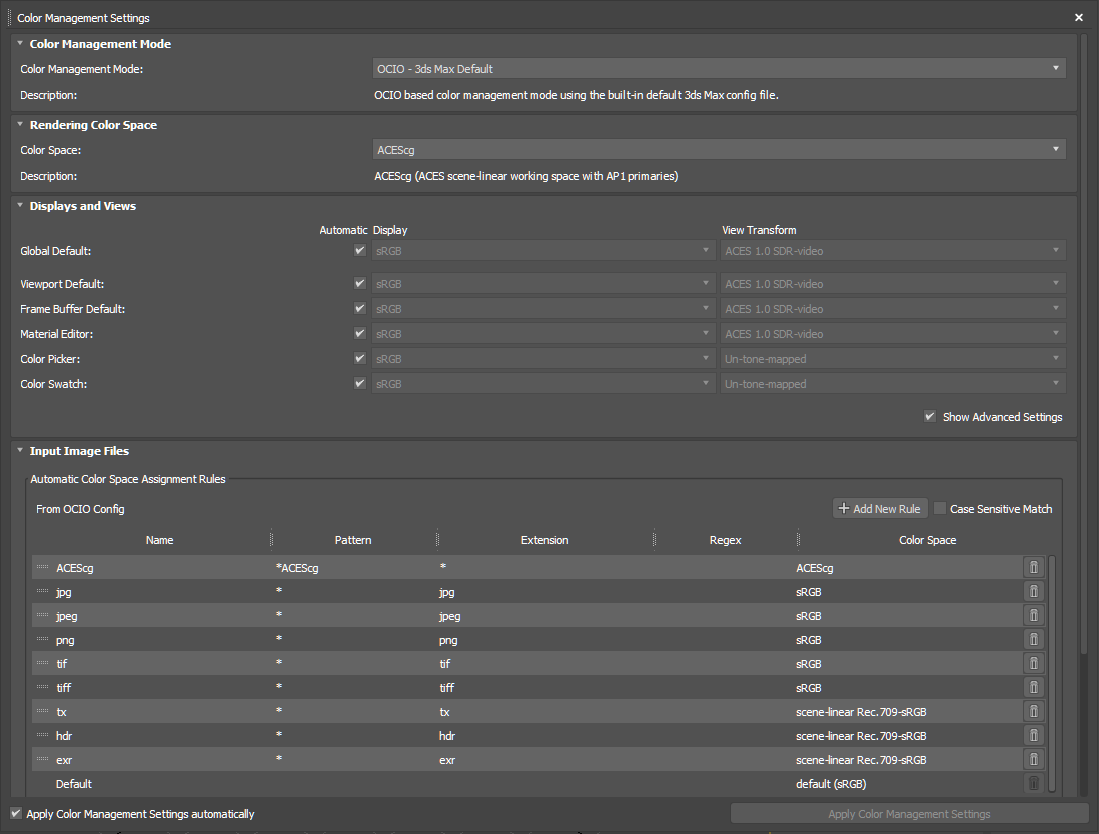The width and height of the screenshot is (1099, 834).
Task: Click the Pattern column header
Action: coord(353,540)
